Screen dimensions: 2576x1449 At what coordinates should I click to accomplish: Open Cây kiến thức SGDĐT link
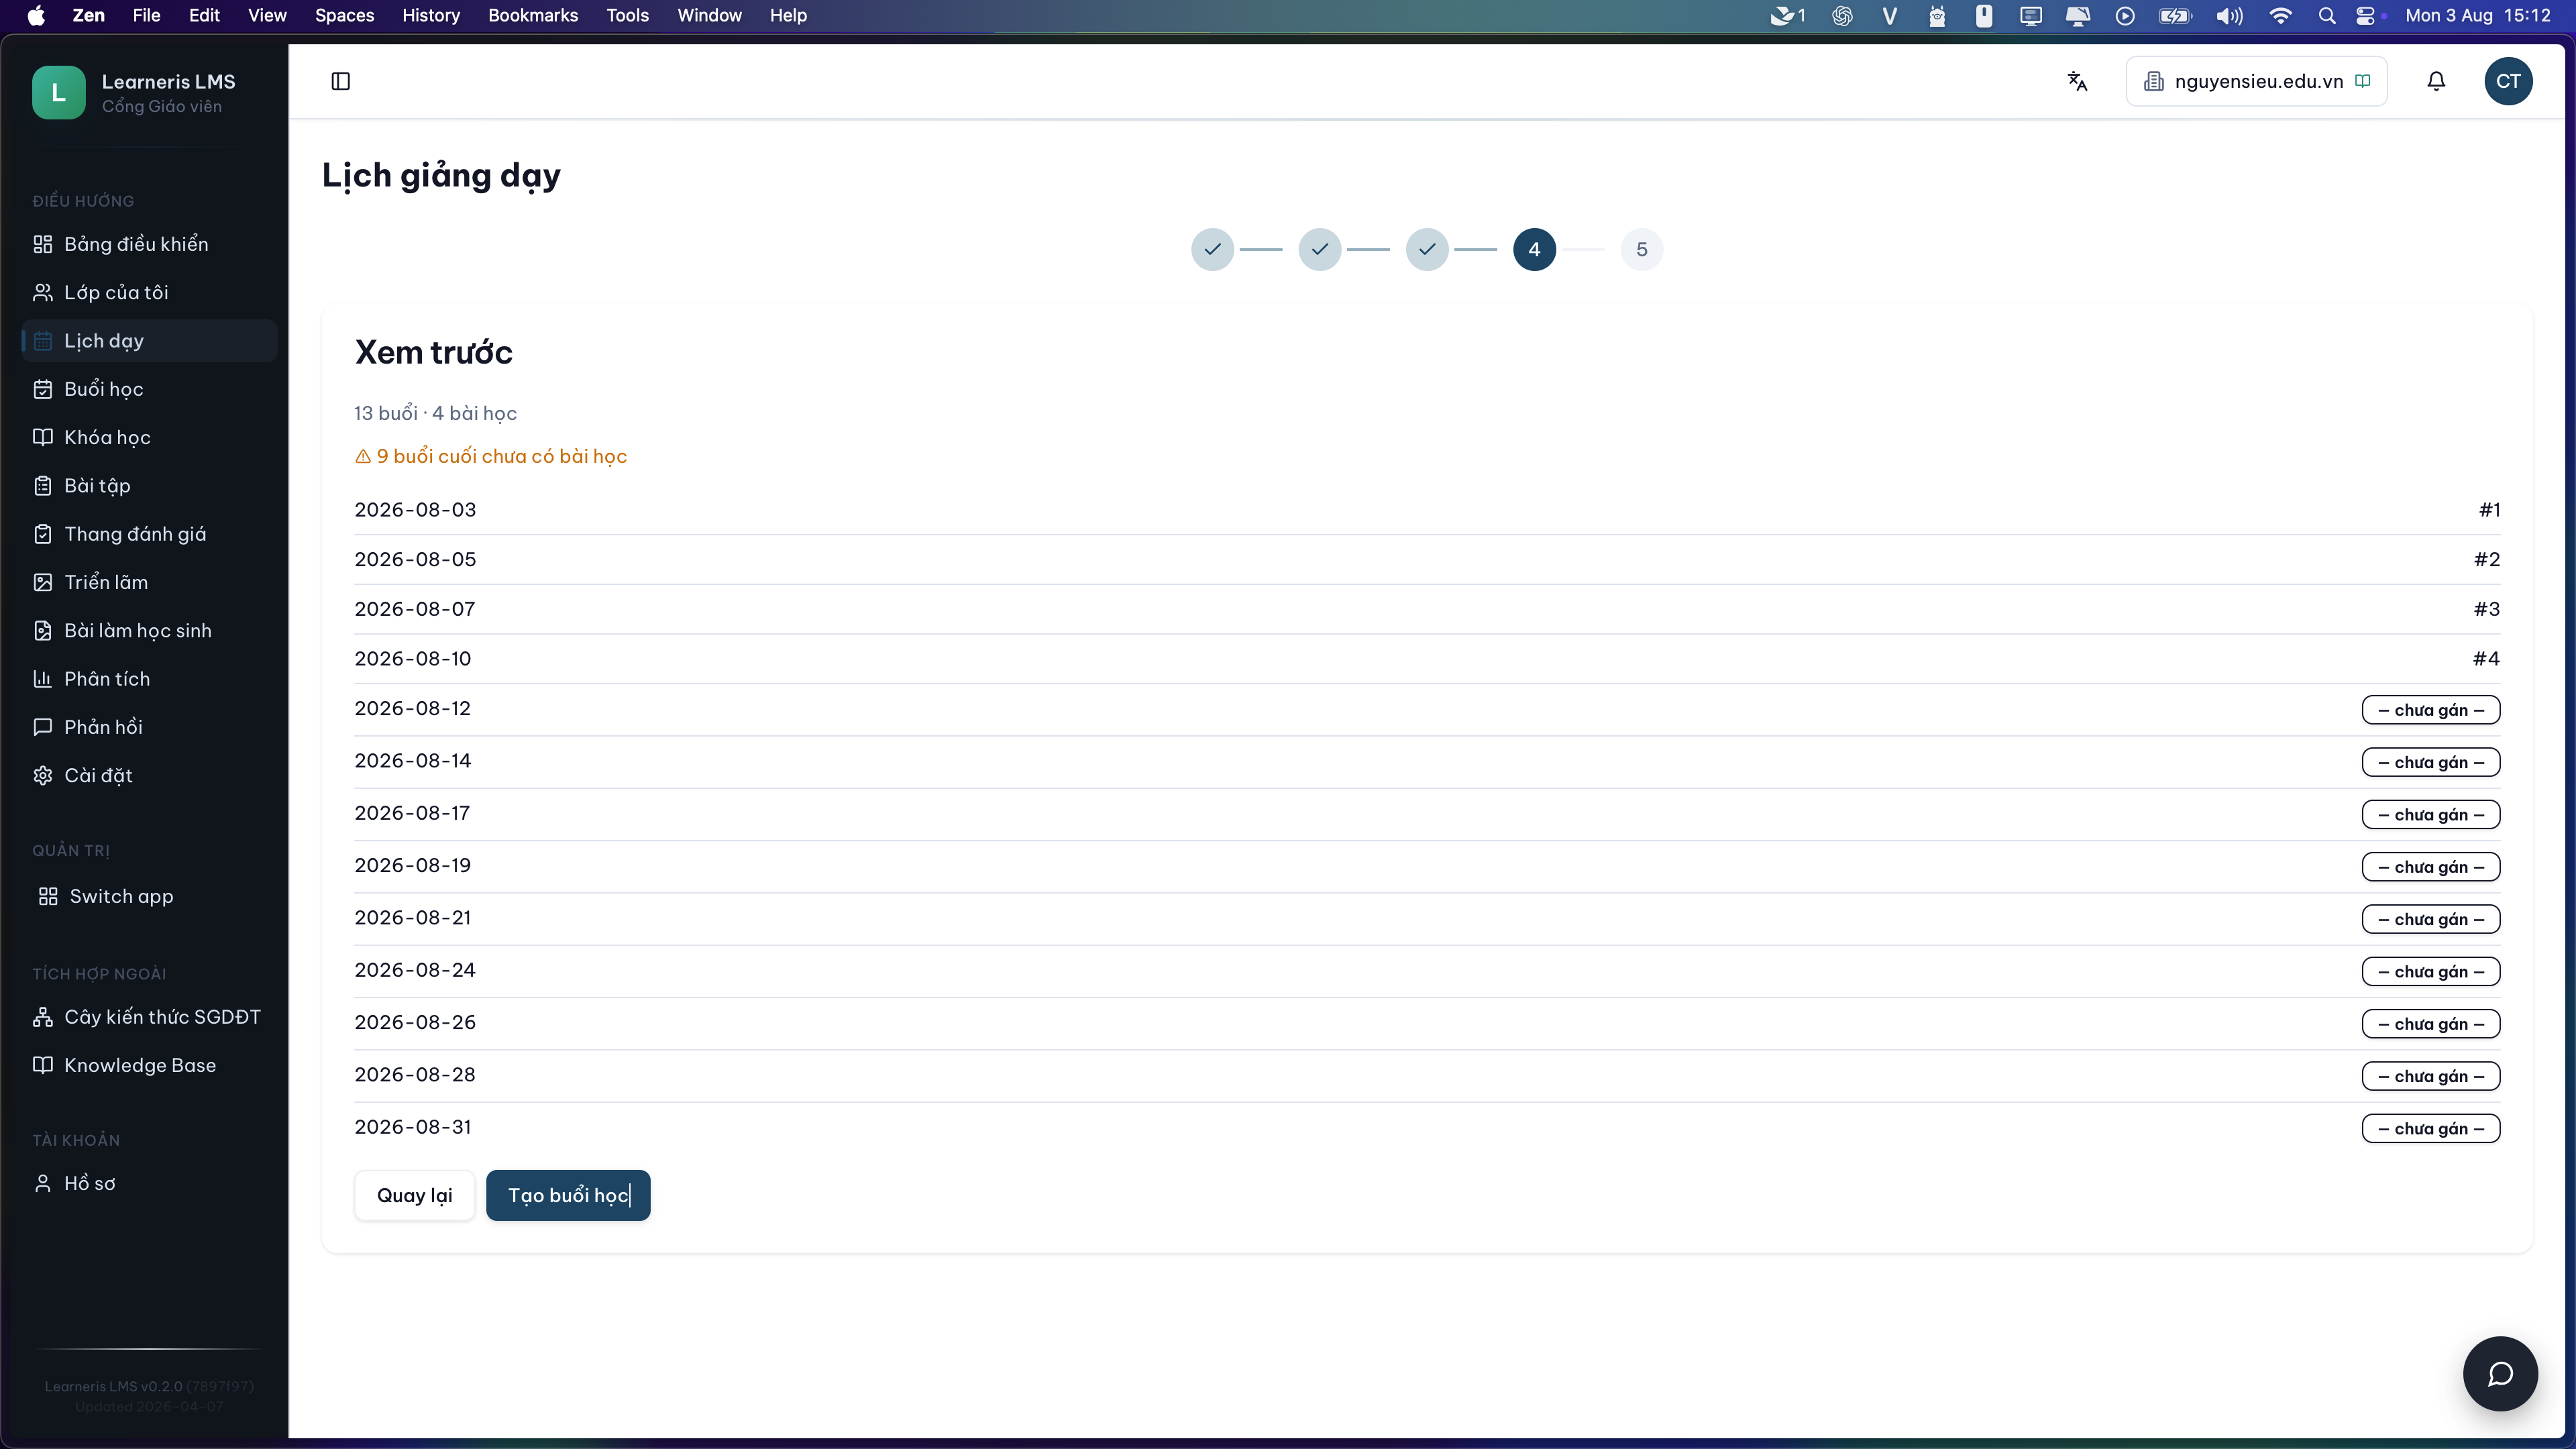pos(149,1017)
